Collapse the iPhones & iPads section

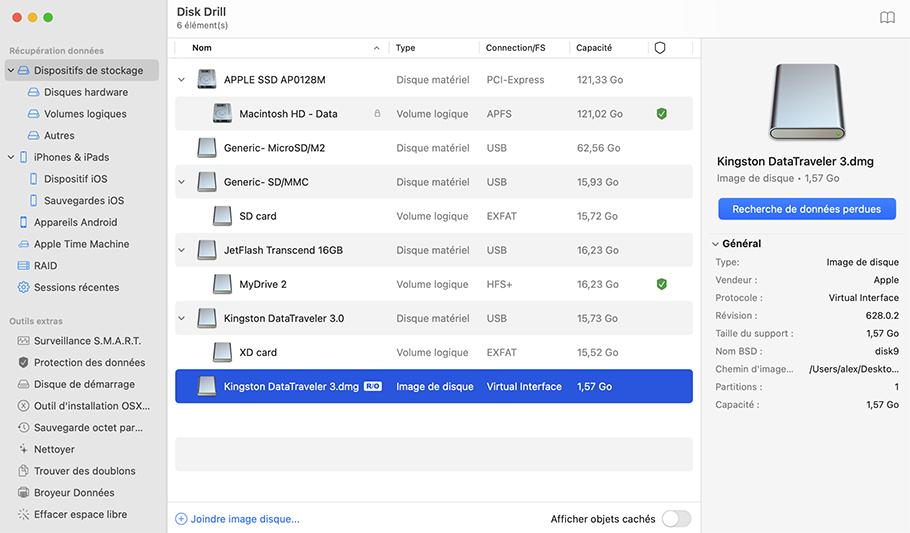[10, 157]
